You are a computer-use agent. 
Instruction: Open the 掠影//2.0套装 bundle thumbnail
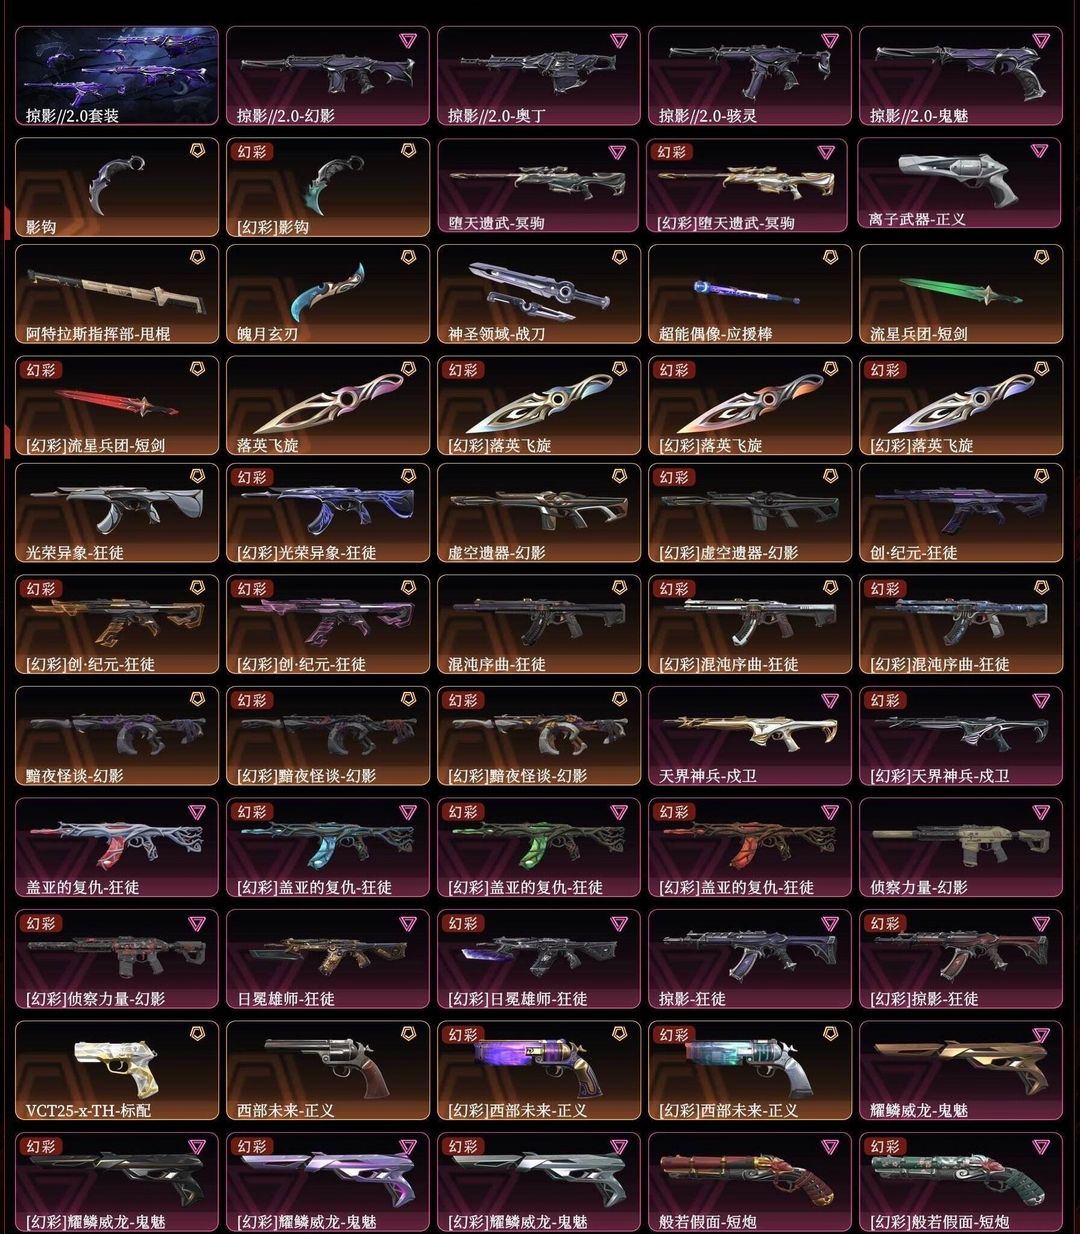coord(117,76)
